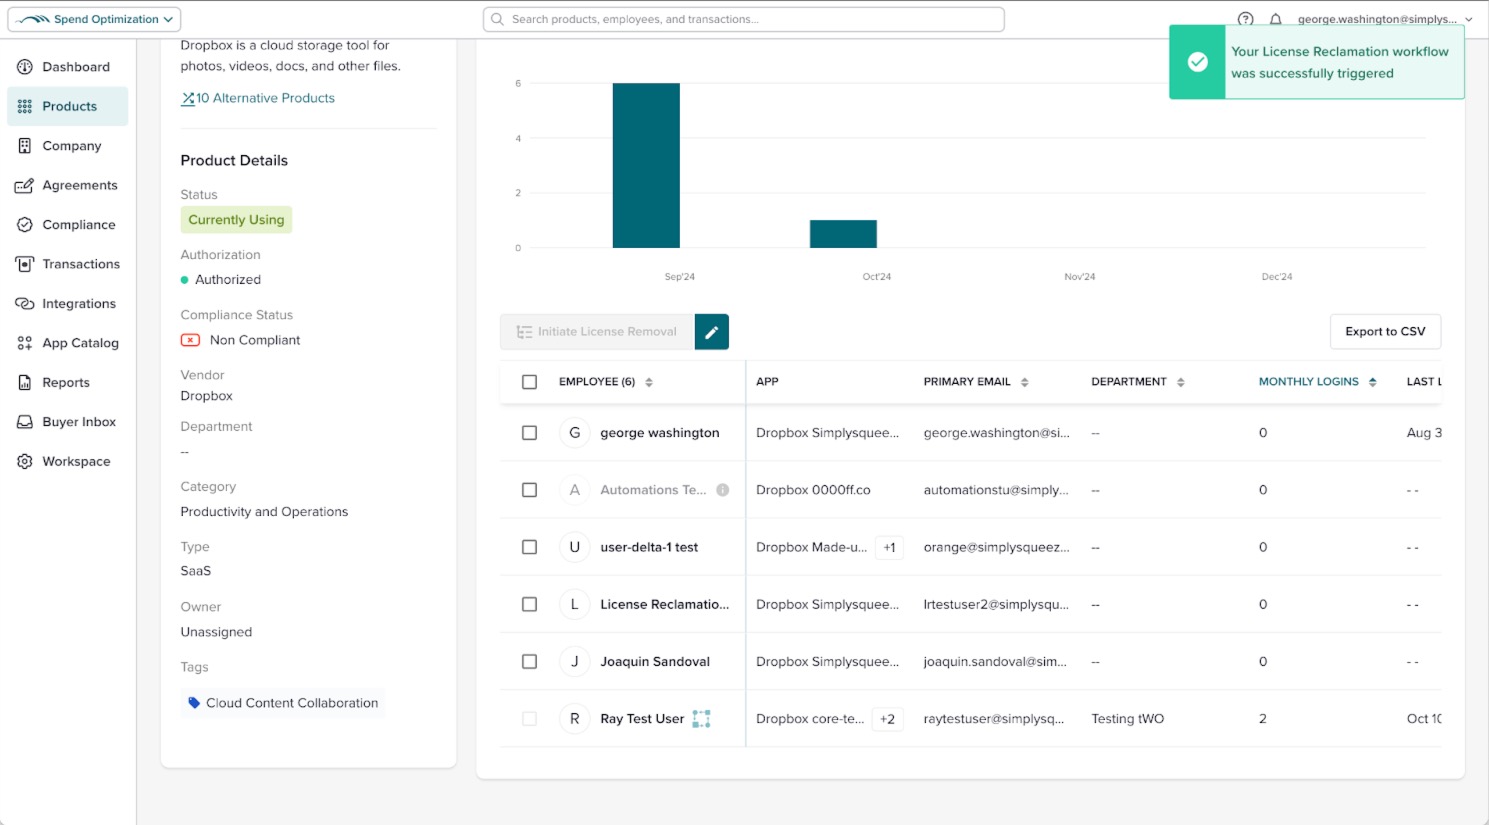Click the product search field
Image resolution: width=1489 pixels, height=825 pixels.
point(744,18)
